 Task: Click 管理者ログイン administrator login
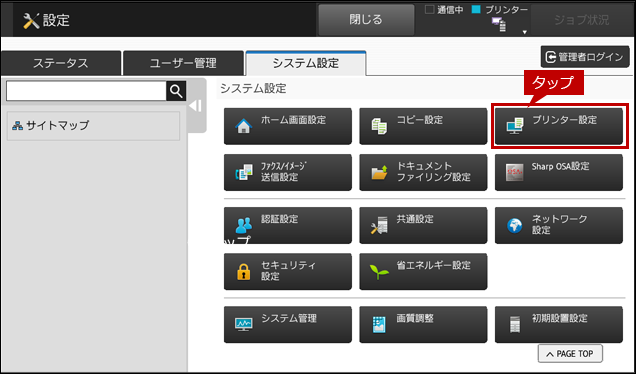585,57
